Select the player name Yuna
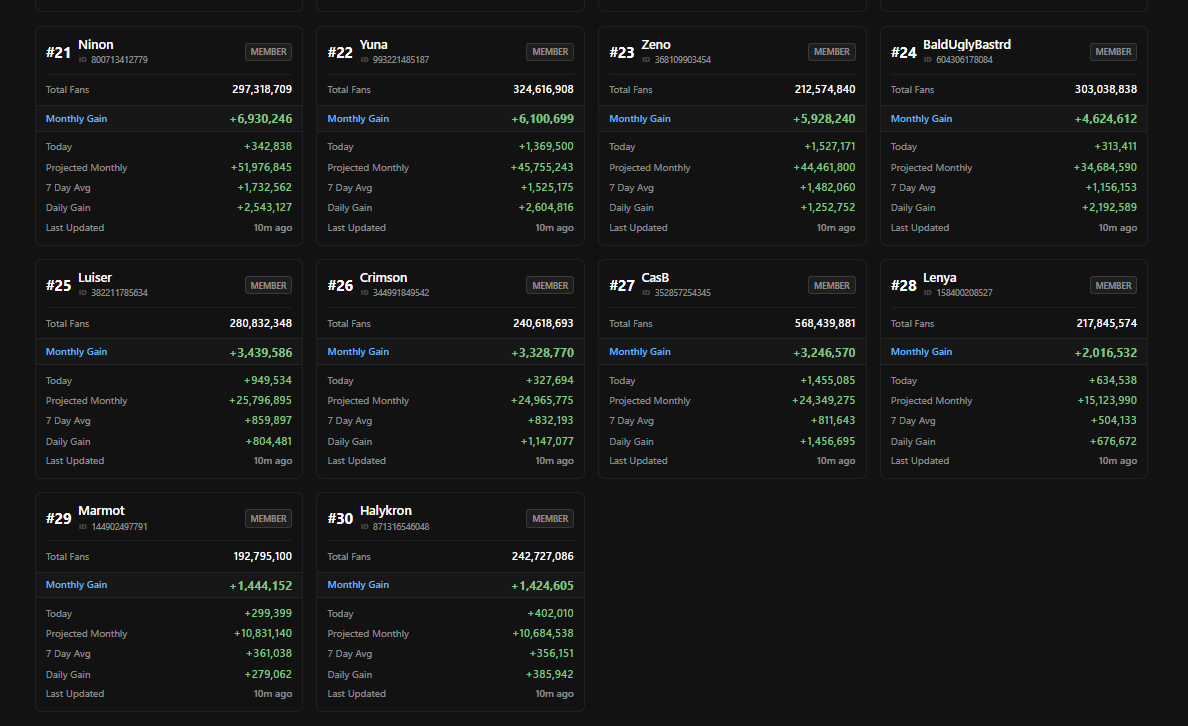The width and height of the screenshot is (1188, 726). [x=374, y=45]
